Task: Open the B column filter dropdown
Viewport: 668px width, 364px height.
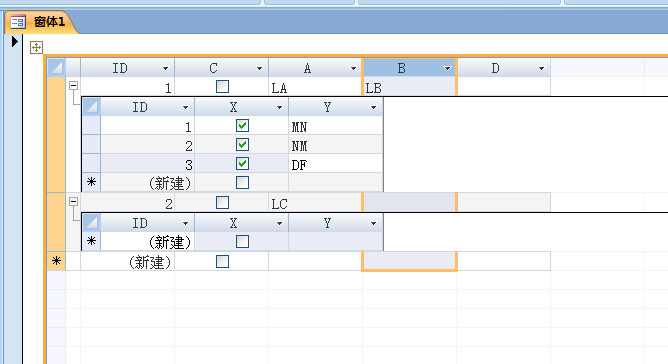Action: coord(447,68)
